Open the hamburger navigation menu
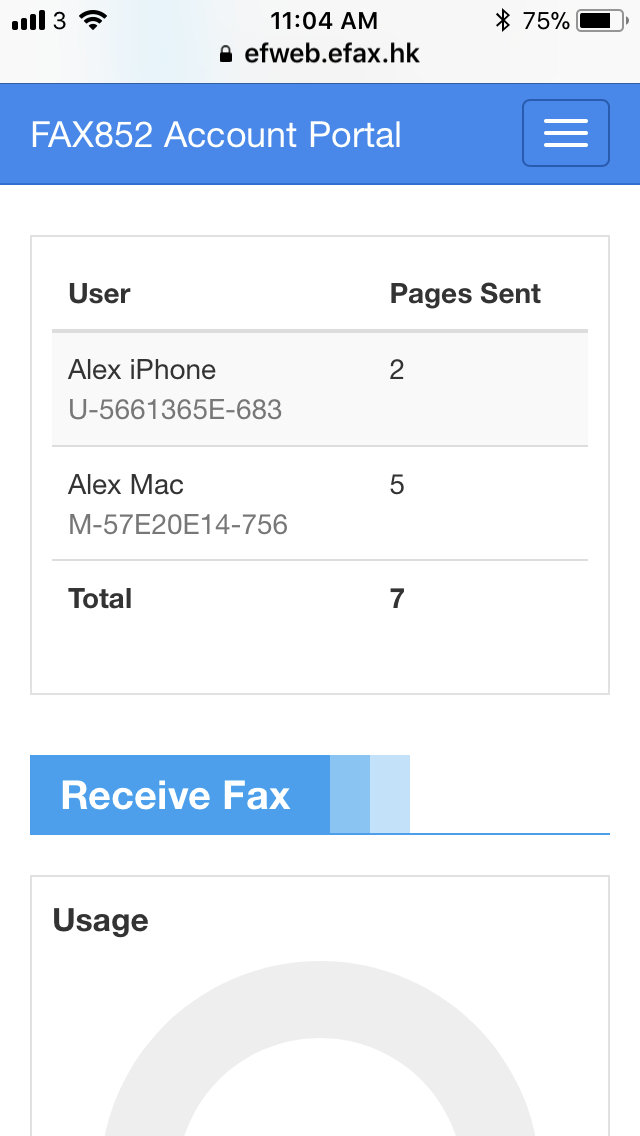640x1136 pixels. click(565, 133)
